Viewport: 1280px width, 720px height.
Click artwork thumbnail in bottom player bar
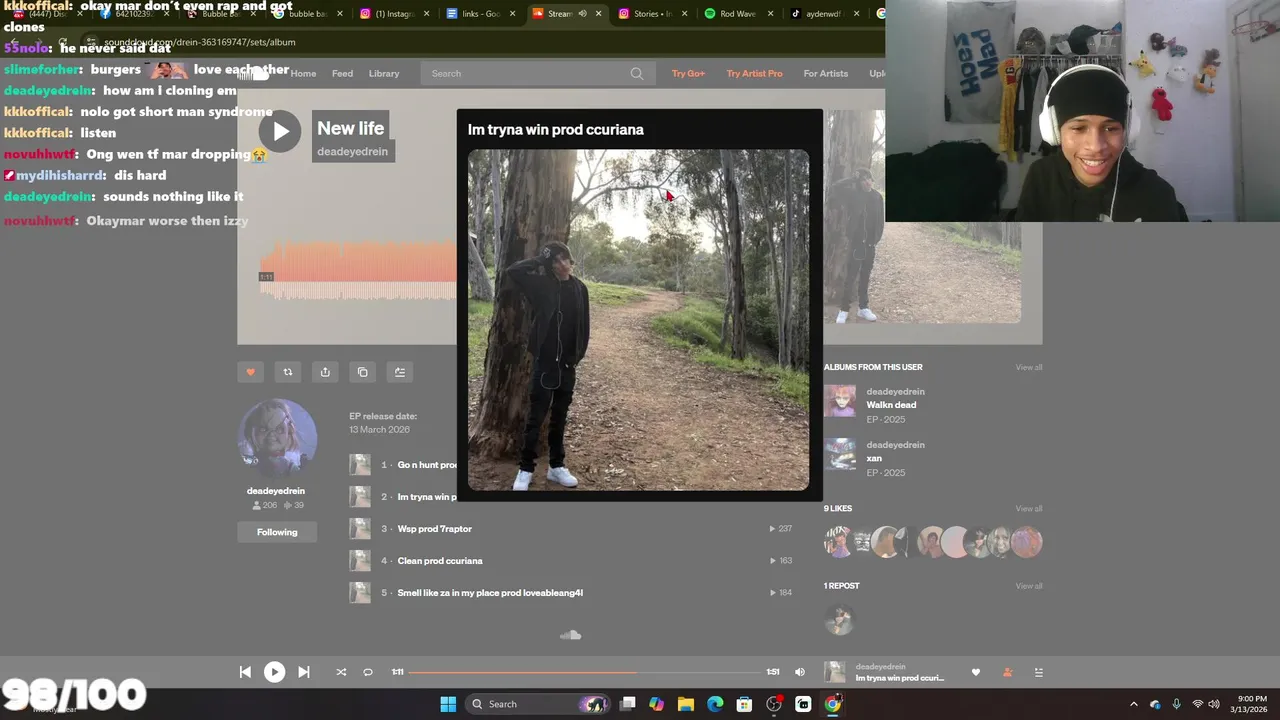[834, 672]
